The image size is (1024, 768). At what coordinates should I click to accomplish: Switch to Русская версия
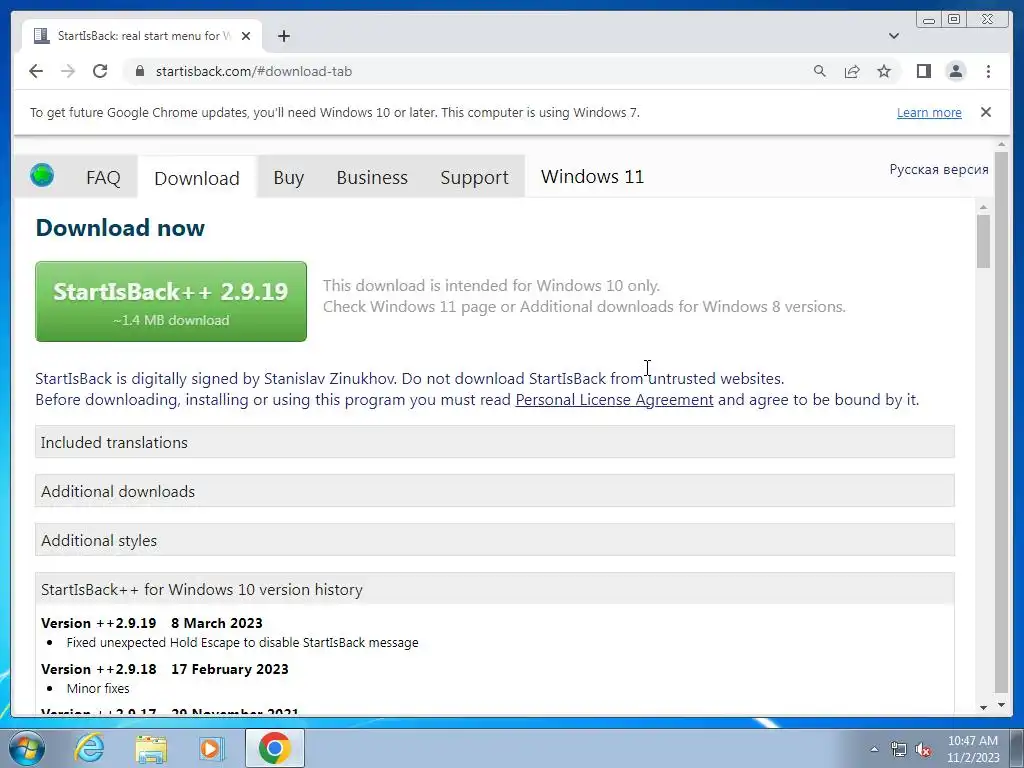(x=938, y=169)
